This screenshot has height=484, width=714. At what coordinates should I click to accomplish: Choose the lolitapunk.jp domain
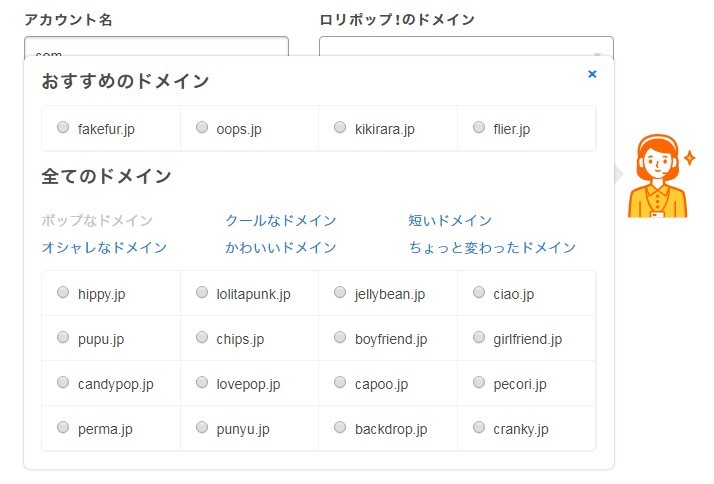coord(202,293)
